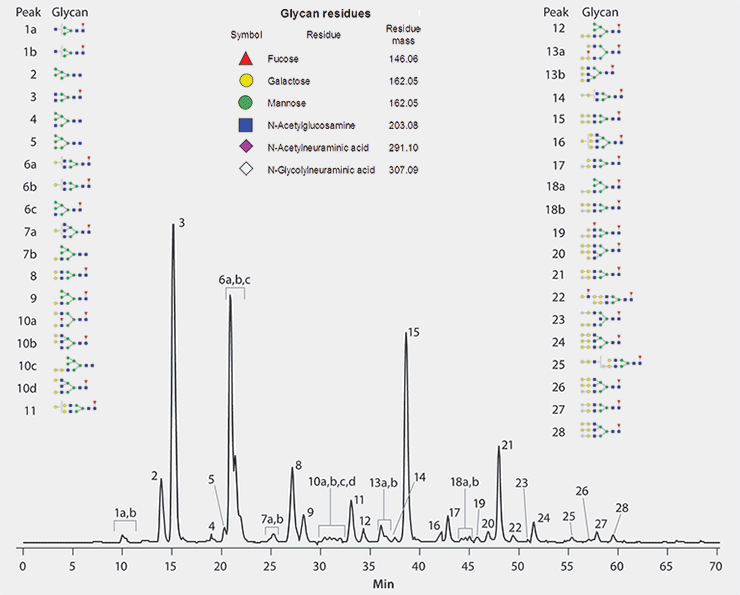Click the purple N-Acetylneuraminic acid diamond
This screenshot has height=595, width=740.
(x=246, y=148)
